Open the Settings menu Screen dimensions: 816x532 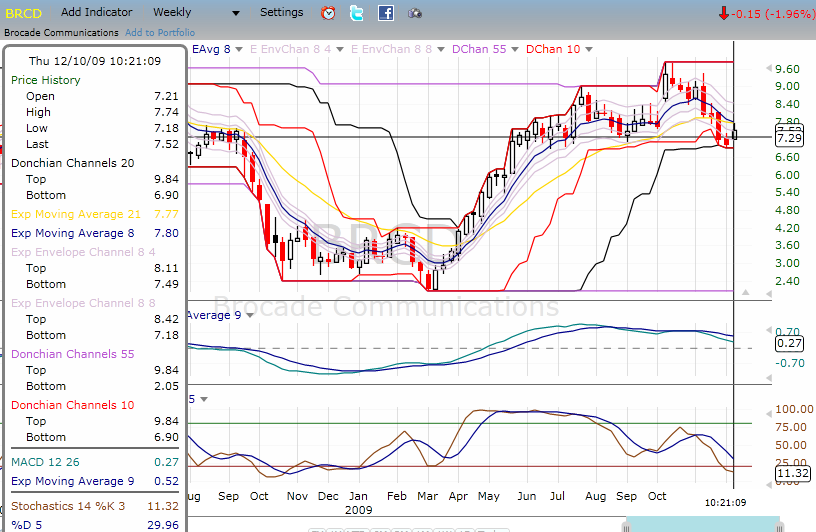click(x=282, y=12)
